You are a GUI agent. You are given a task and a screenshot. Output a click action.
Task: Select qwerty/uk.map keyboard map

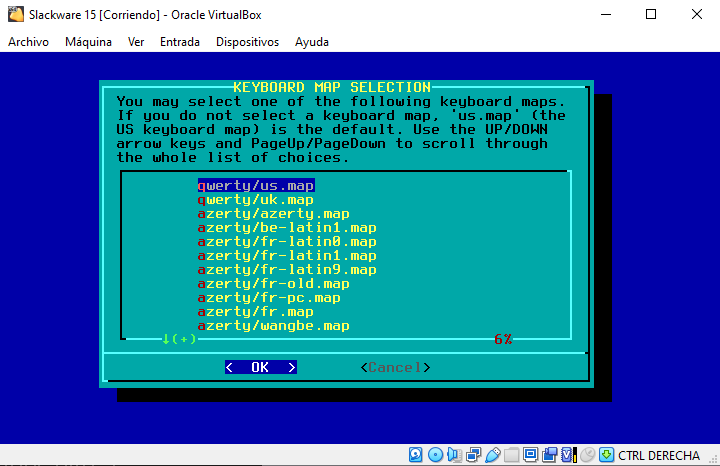click(x=256, y=200)
